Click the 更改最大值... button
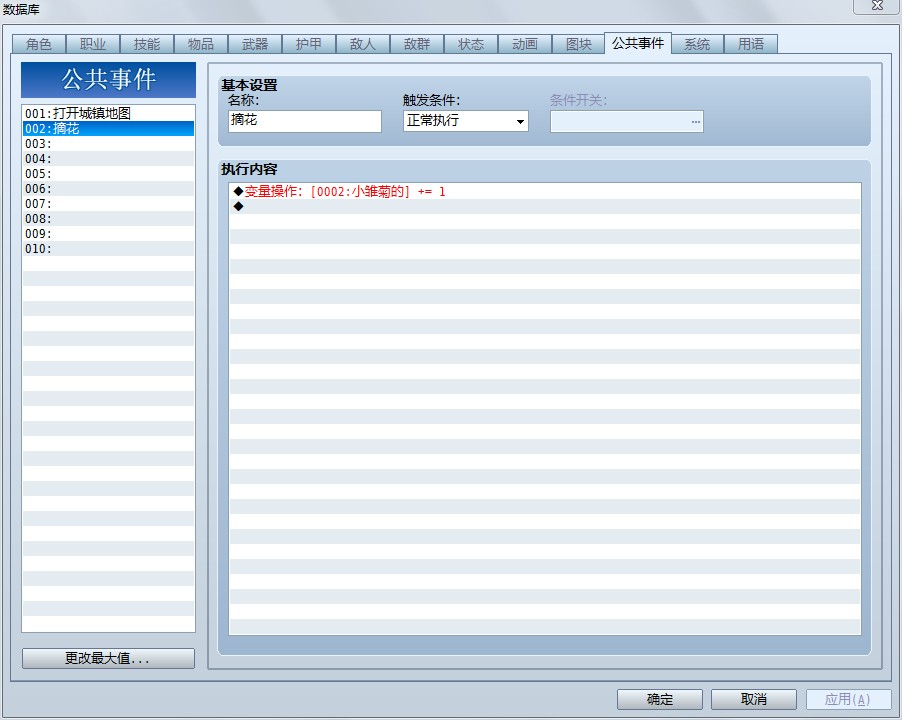This screenshot has height=720, width=902. click(108, 658)
